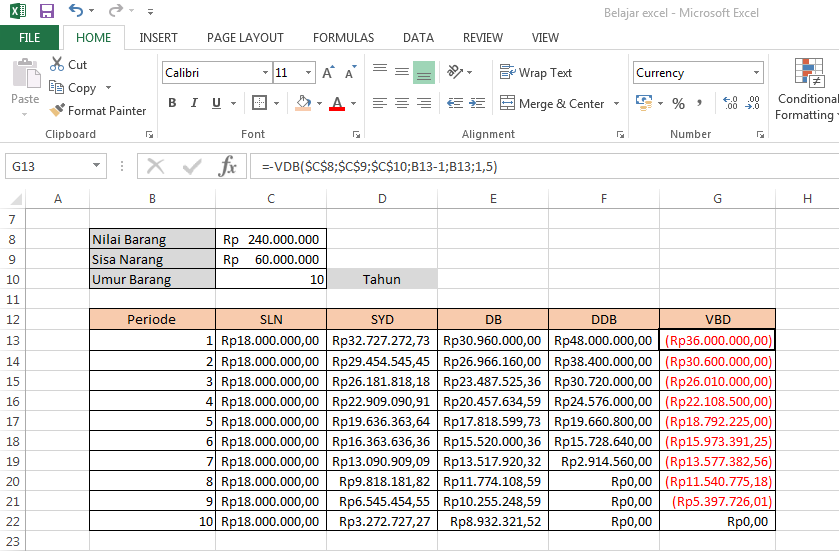Click the Font Color red A icon
Image resolution: width=839 pixels, height=551 pixels.
tap(337, 103)
